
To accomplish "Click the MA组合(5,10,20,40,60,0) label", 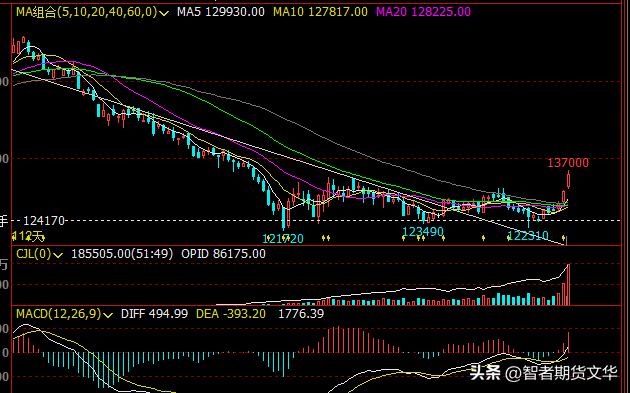I will tap(86, 12).
